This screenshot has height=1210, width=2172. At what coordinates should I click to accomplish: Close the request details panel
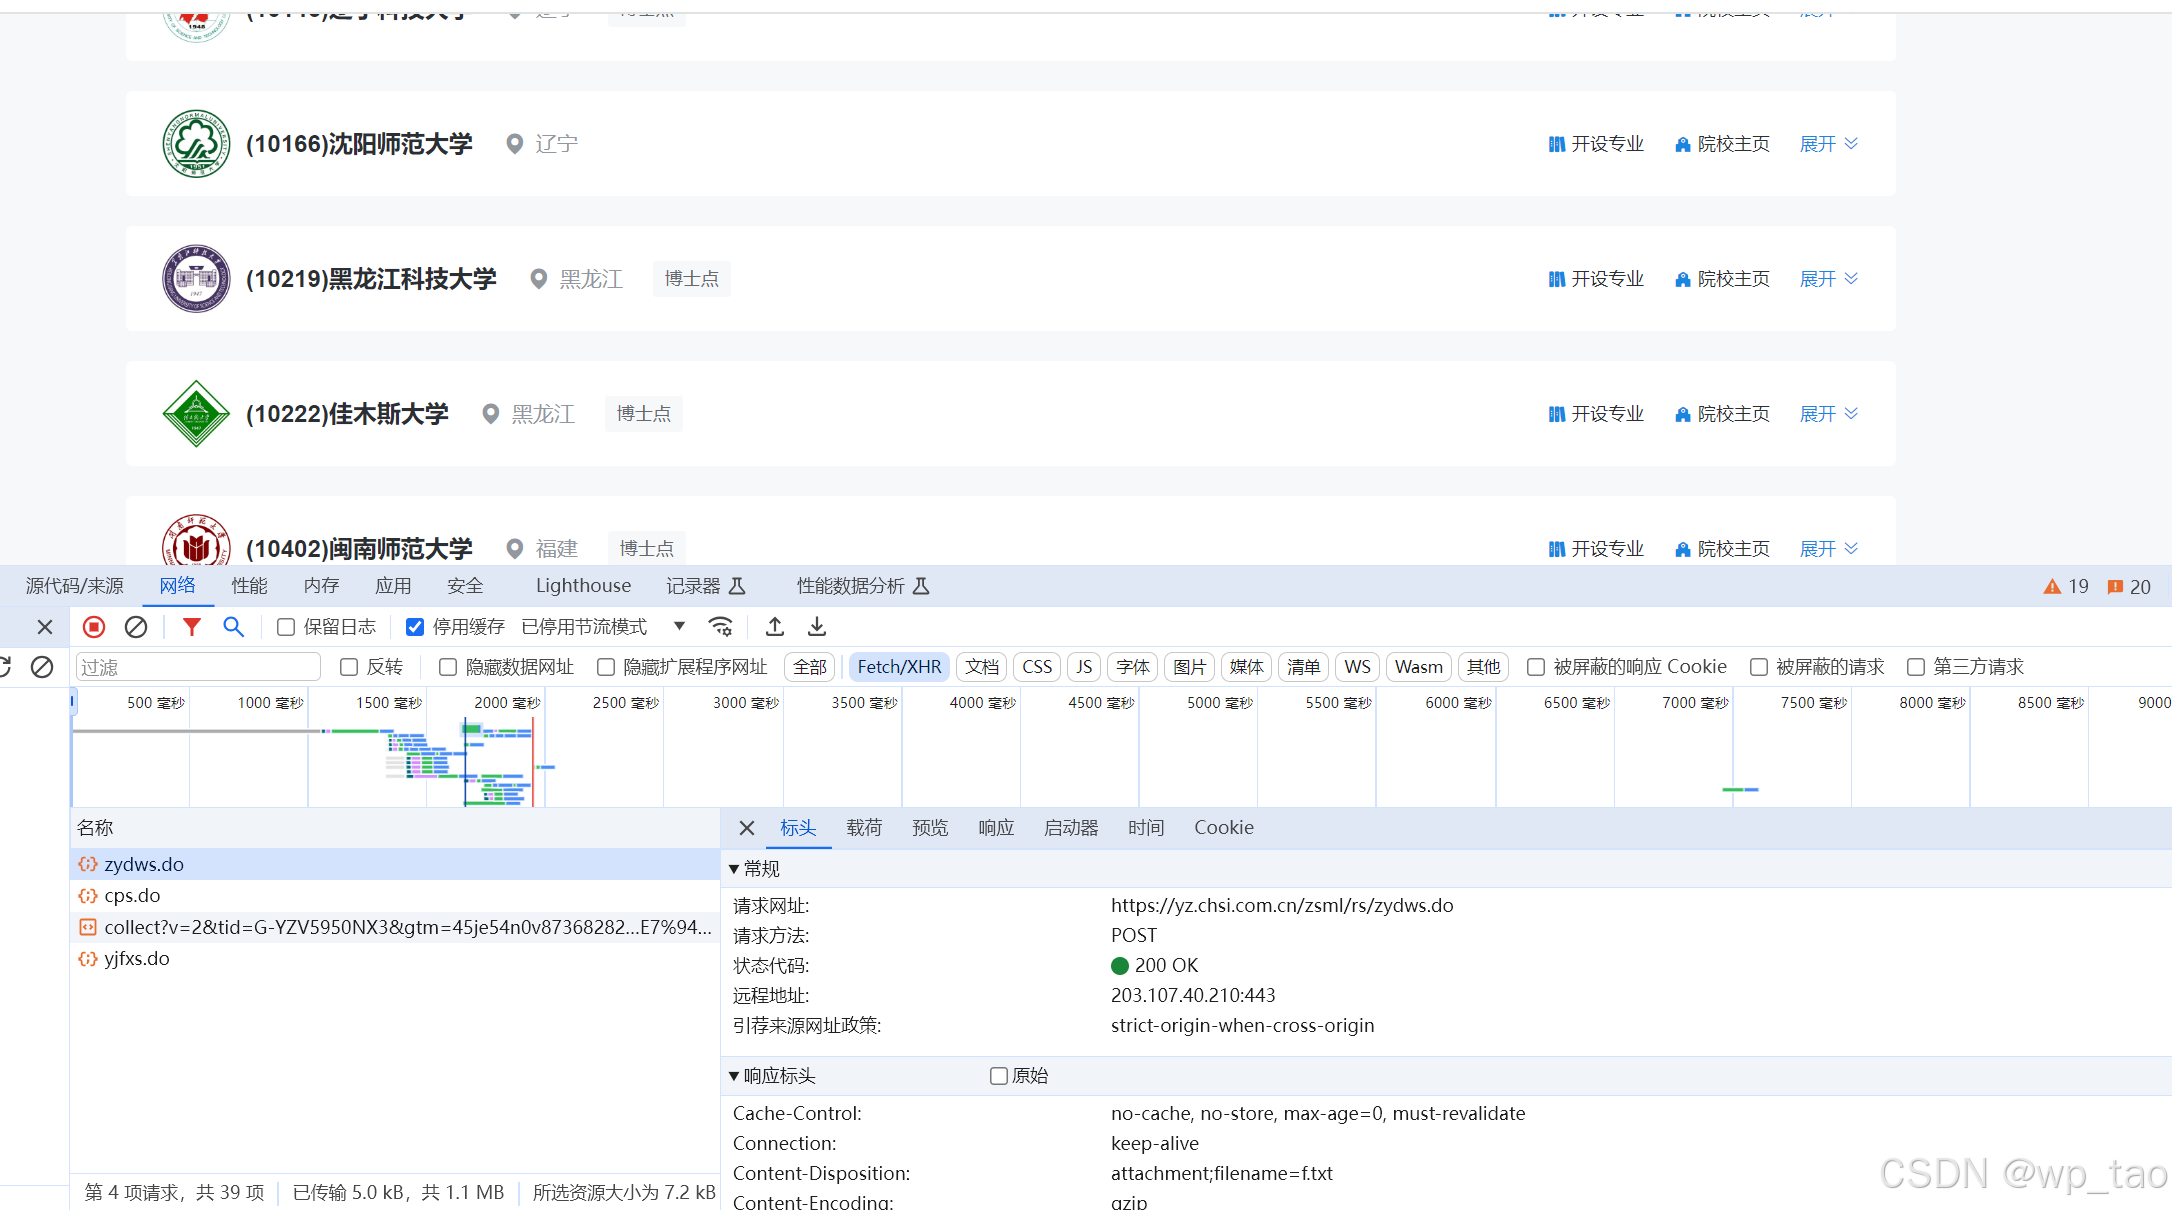point(746,828)
